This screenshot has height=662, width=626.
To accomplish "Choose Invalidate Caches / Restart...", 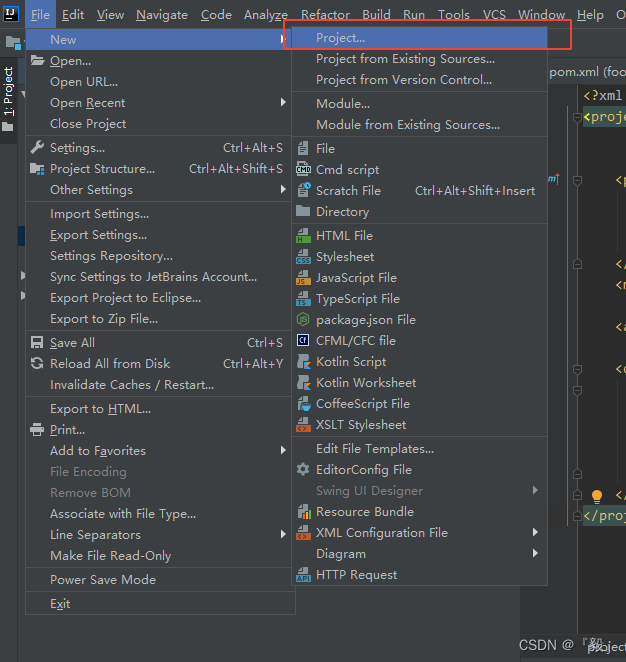I will (158, 385).
